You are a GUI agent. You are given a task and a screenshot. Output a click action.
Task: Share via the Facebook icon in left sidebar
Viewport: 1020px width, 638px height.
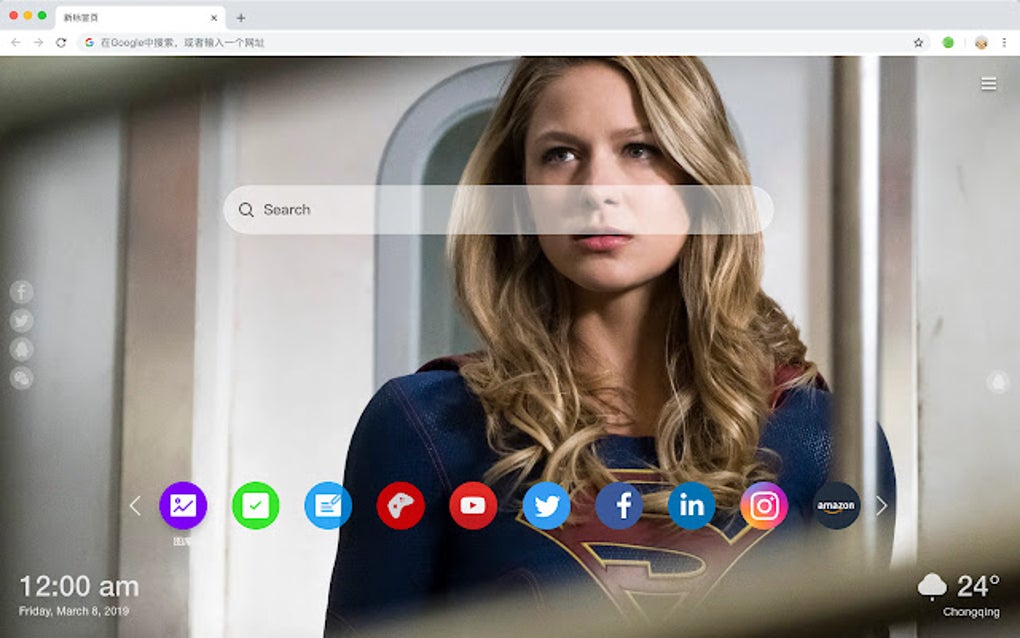pos(21,292)
